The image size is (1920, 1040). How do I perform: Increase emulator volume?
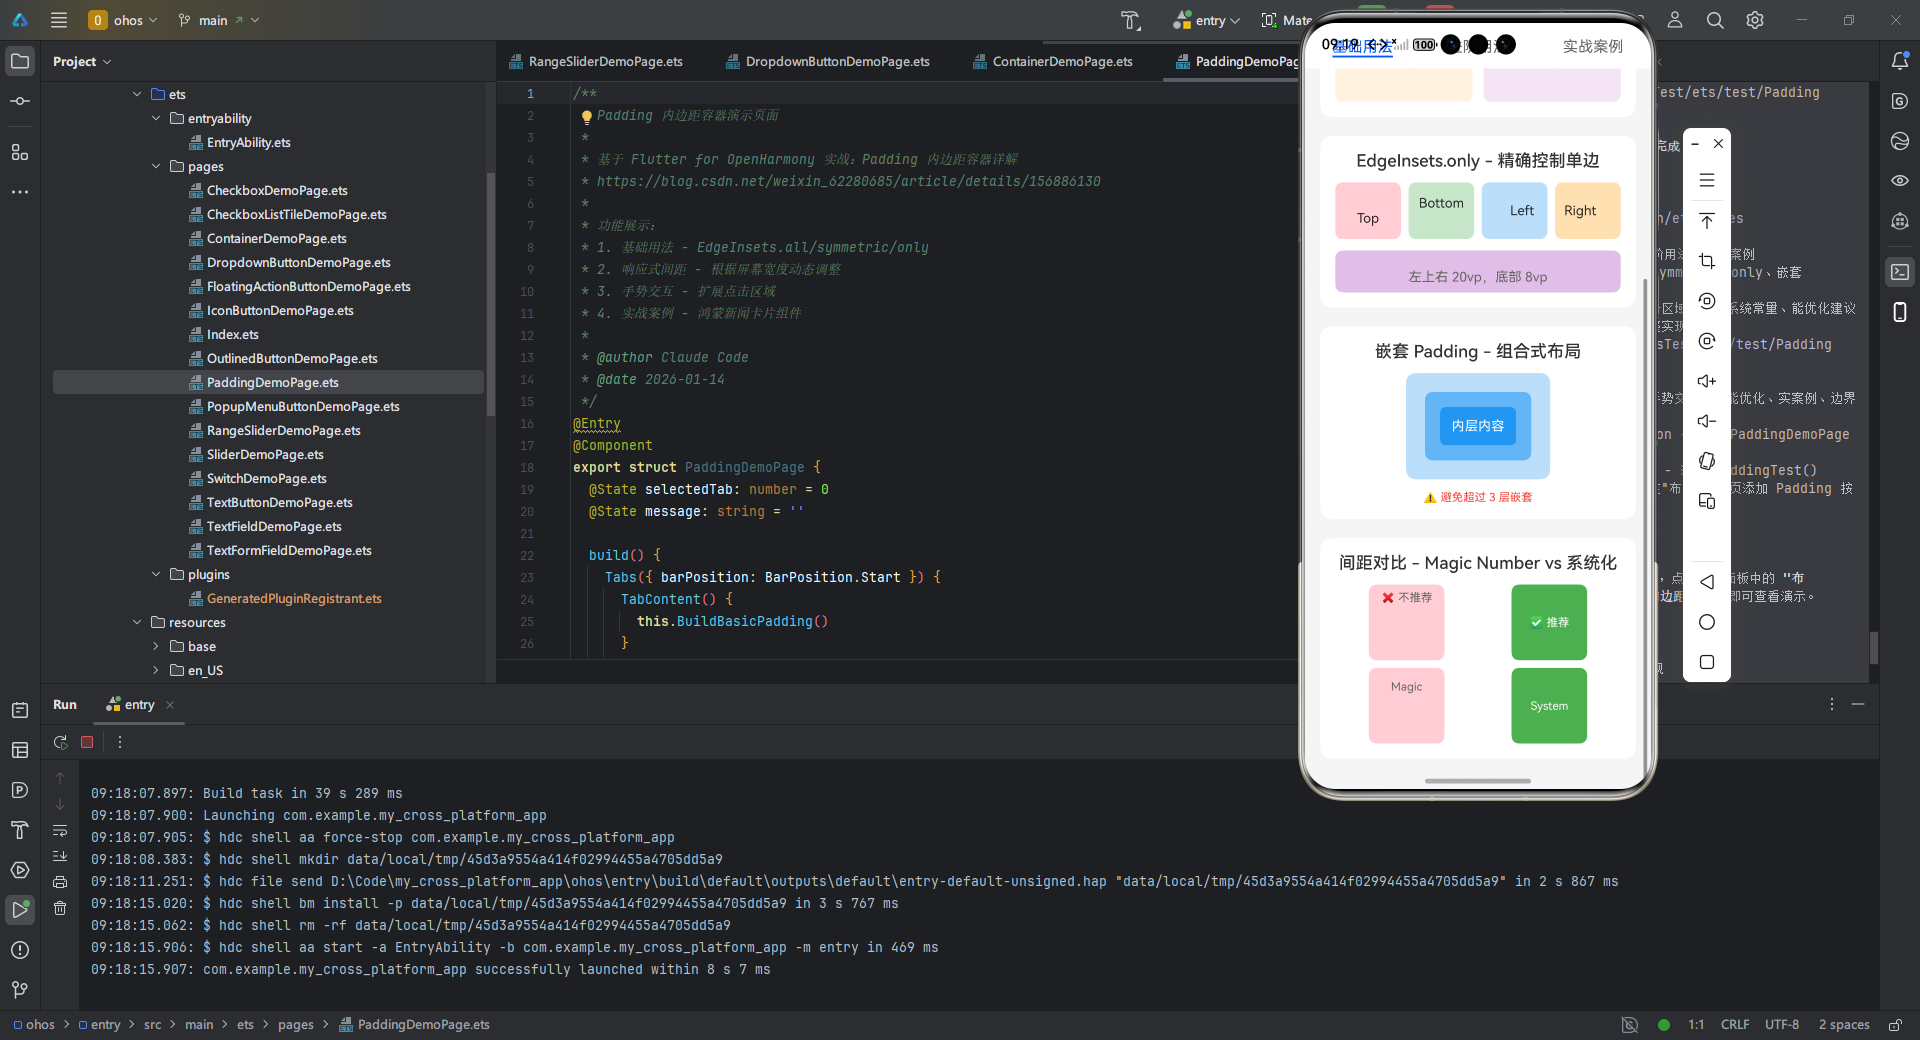pyautogui.click(x=1707, y=381)
